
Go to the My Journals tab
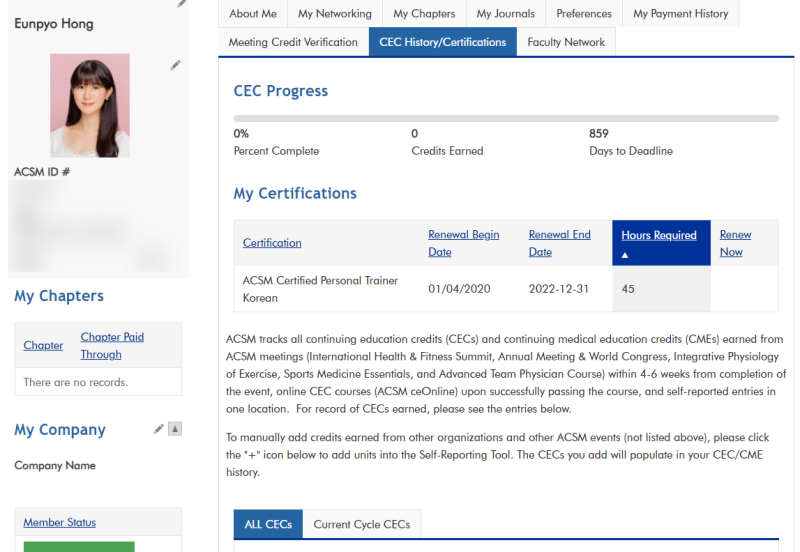point(506,14)
